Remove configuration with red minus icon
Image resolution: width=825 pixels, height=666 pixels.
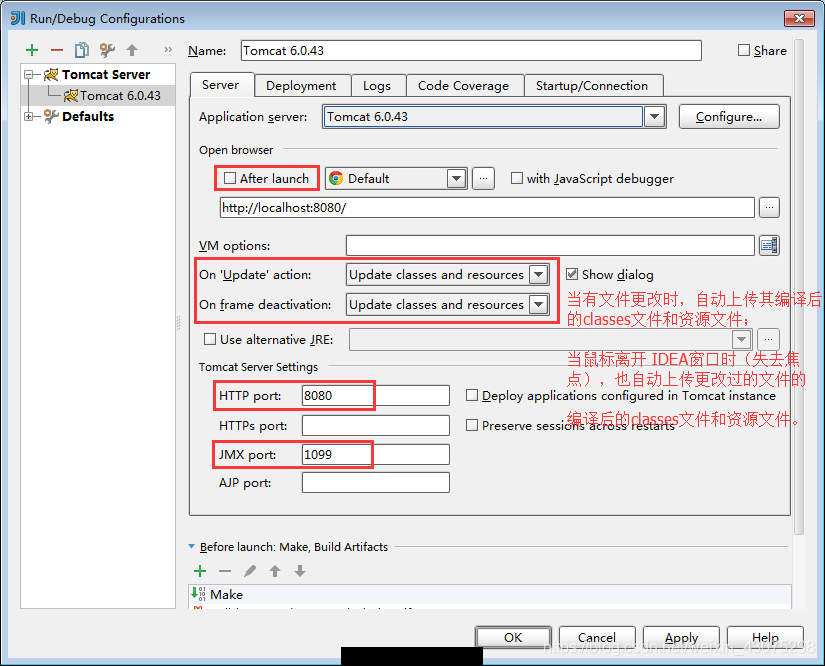(57, 51)
